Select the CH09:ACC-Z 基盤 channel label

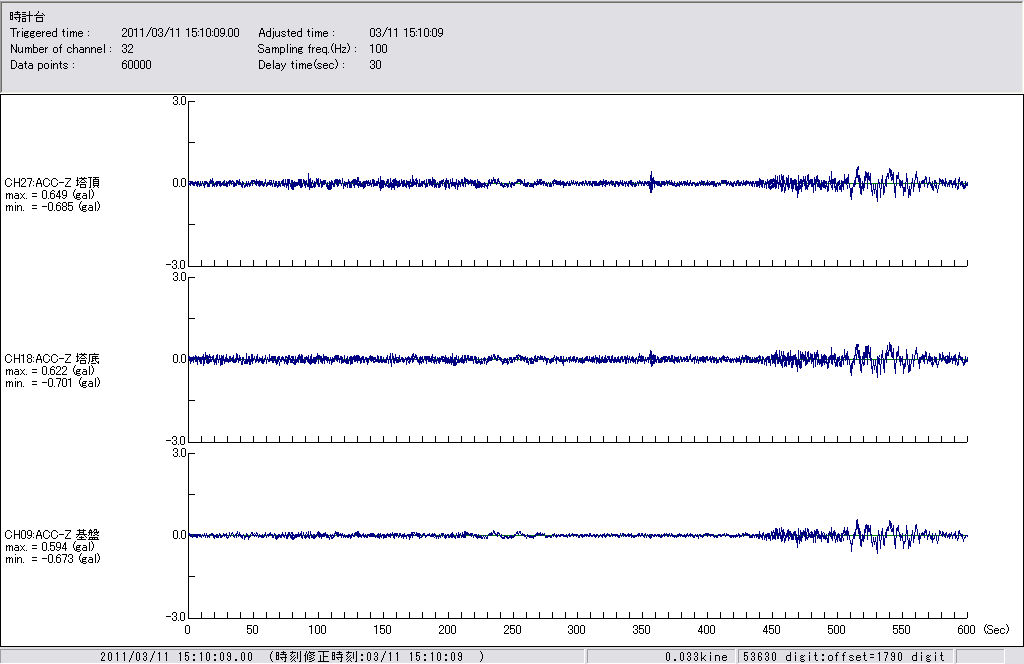pos(52,535)
